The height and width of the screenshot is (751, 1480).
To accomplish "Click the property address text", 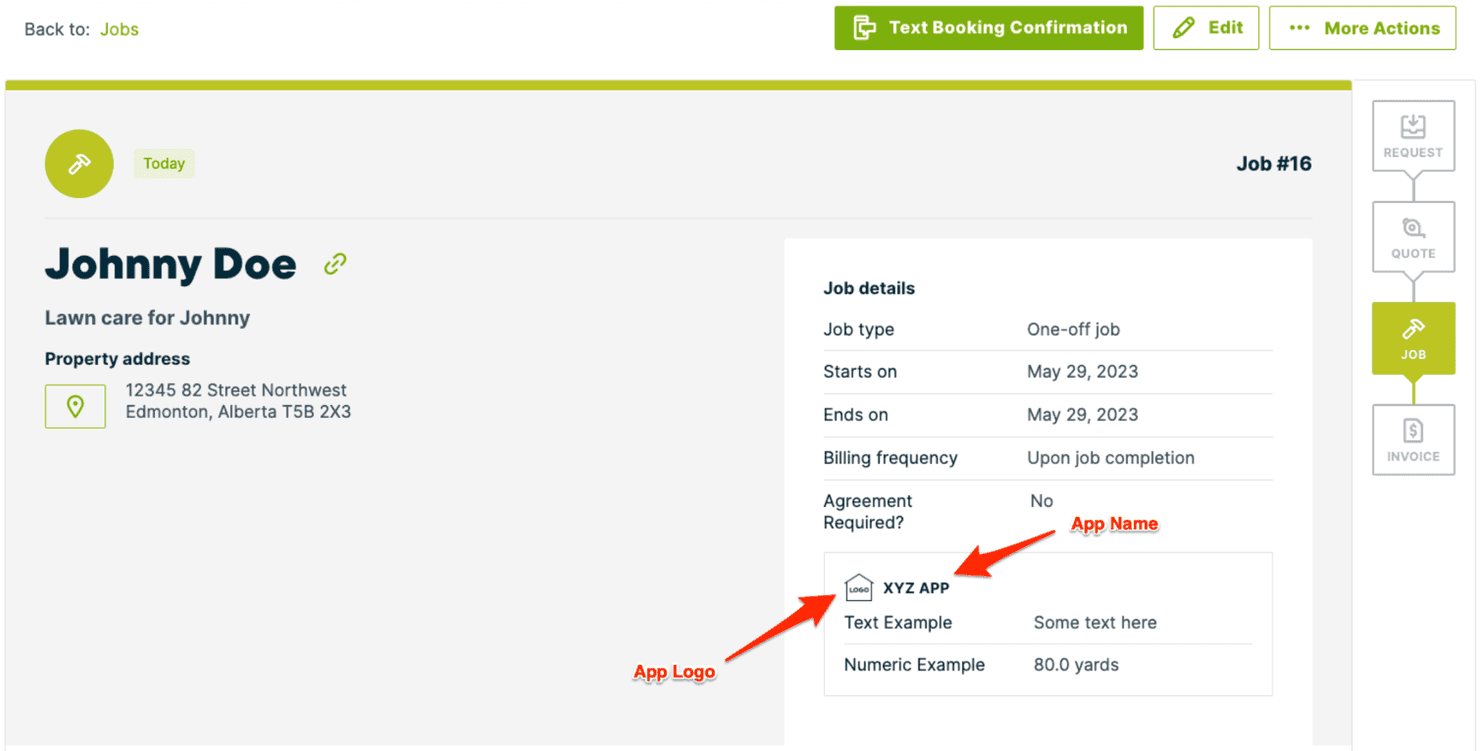I will click(237, 401).
